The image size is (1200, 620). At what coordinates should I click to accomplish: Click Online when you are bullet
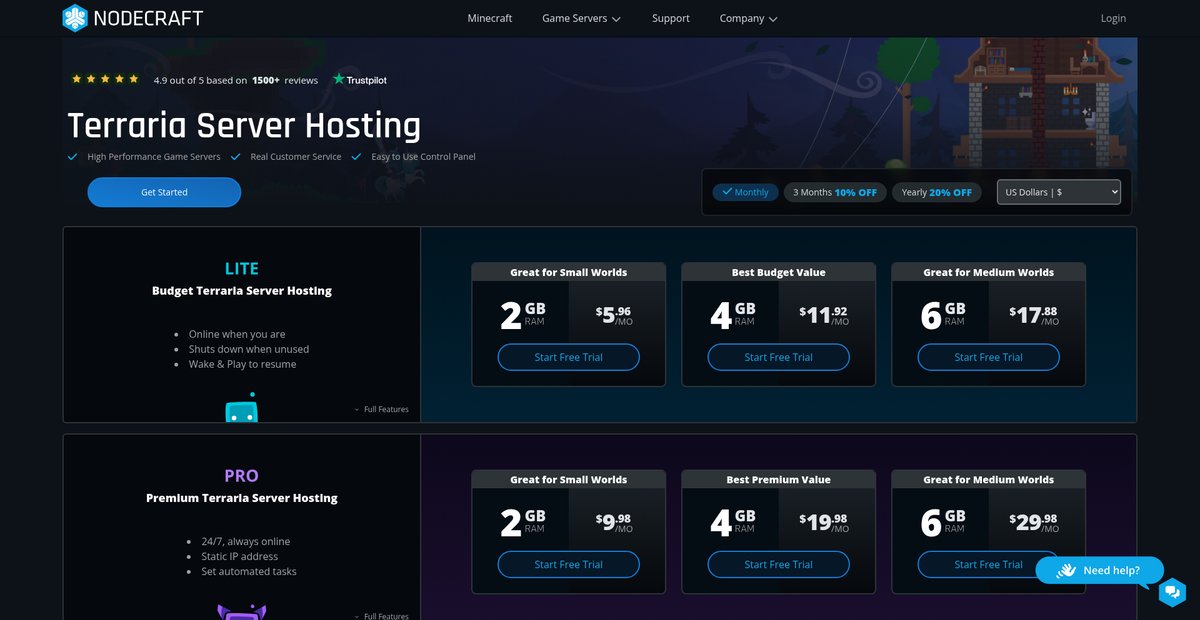click(237, 334)
